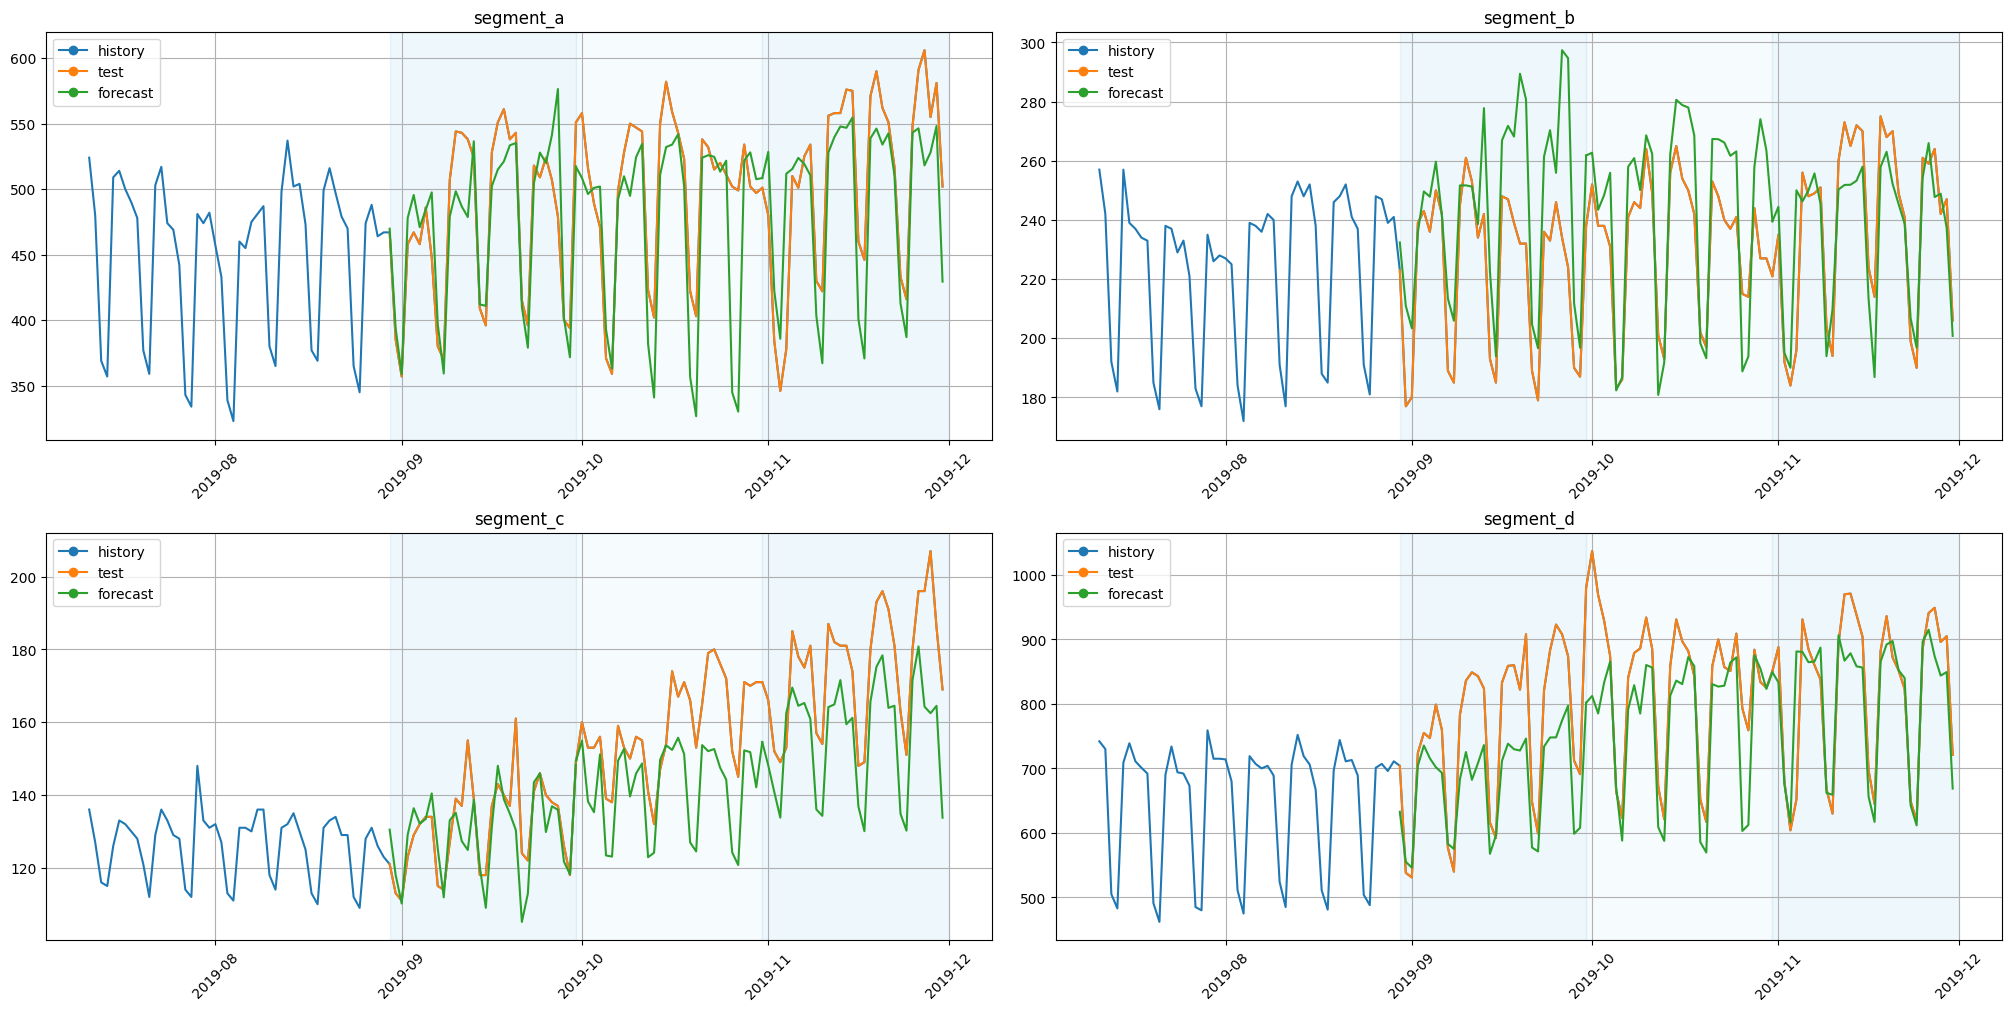Click the 160 y-axis tick in segment_c

click(x=24, y=723)
